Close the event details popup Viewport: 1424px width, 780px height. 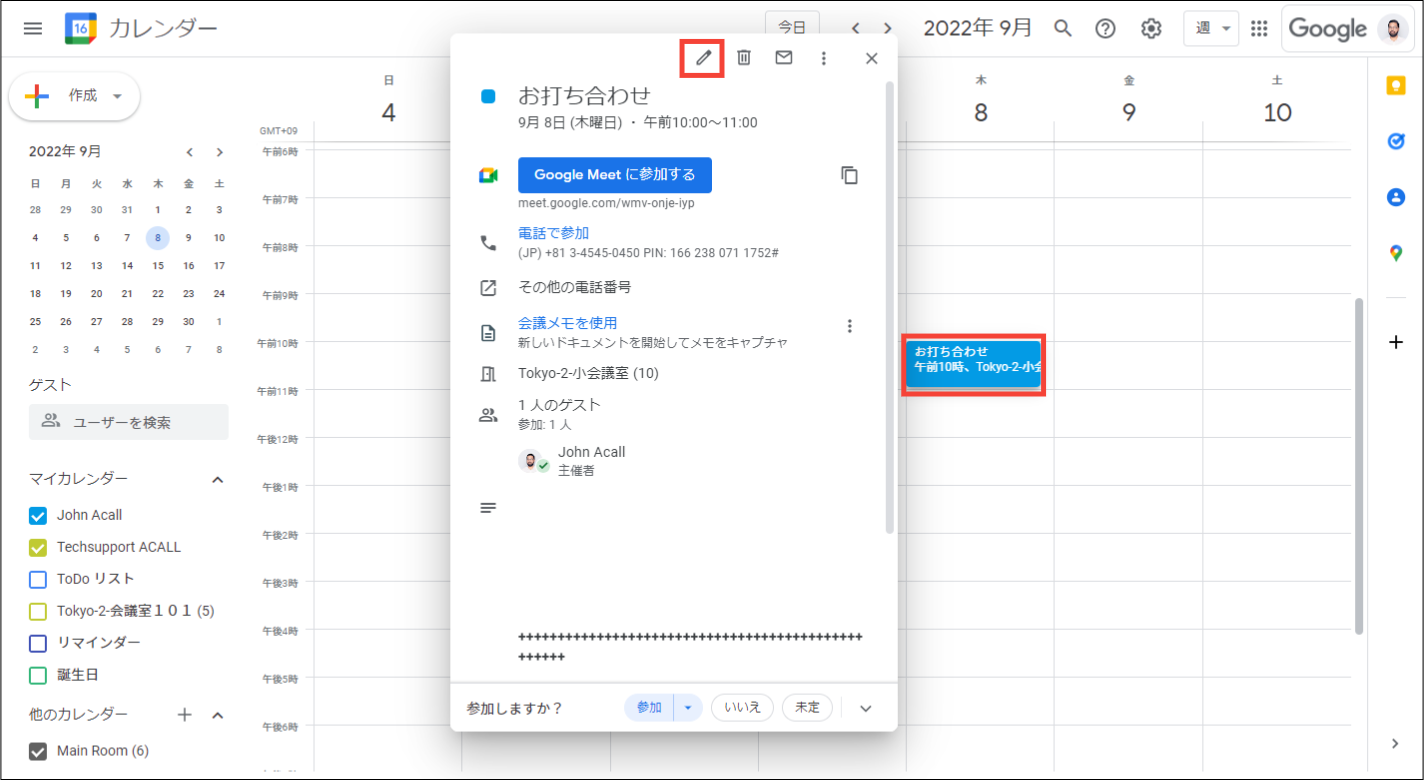click(871, 58)
